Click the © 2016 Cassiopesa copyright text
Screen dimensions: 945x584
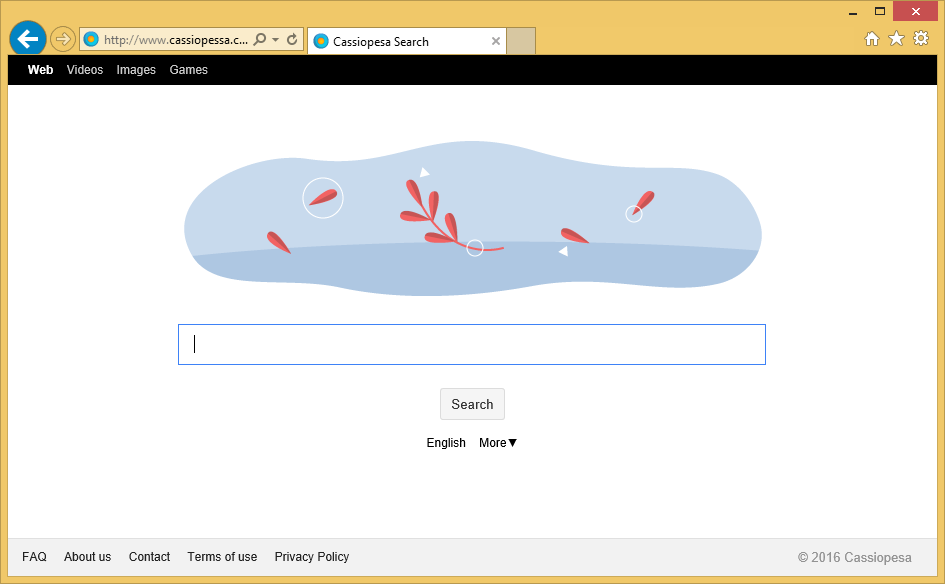pyautogui.click(x=855, y=557)
